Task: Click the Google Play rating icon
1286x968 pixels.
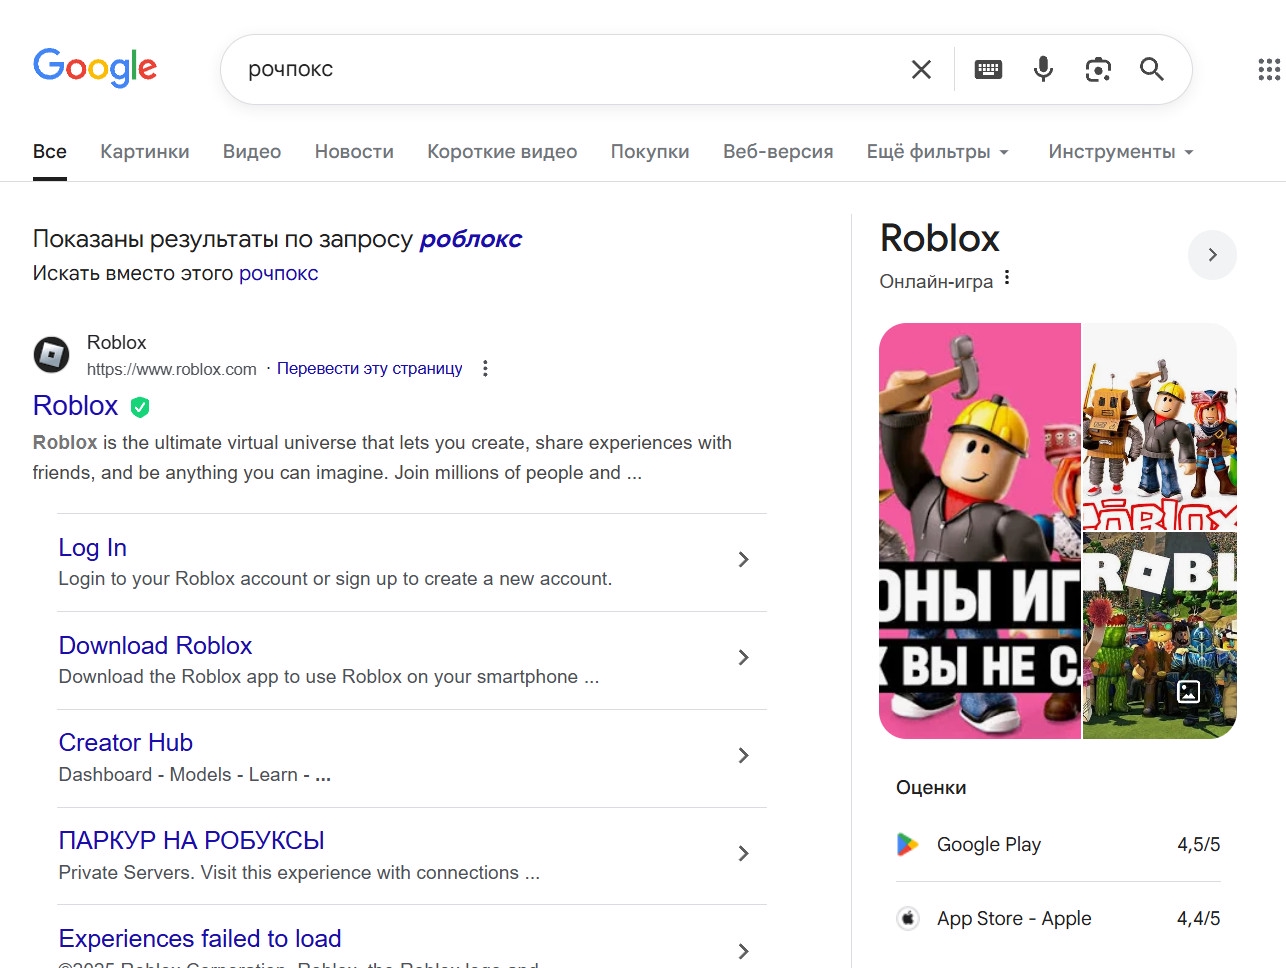Action: point(907,844)
